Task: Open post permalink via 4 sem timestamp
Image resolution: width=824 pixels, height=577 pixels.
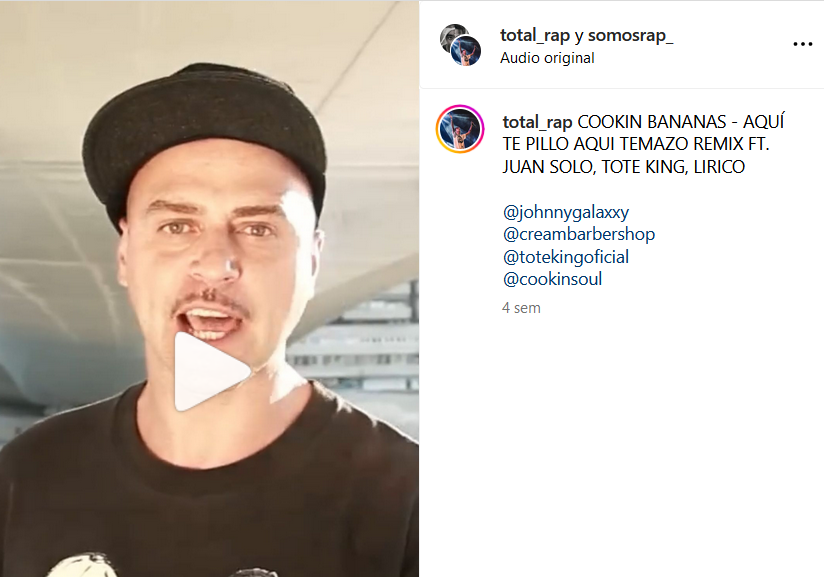Action: coord(521,308)
